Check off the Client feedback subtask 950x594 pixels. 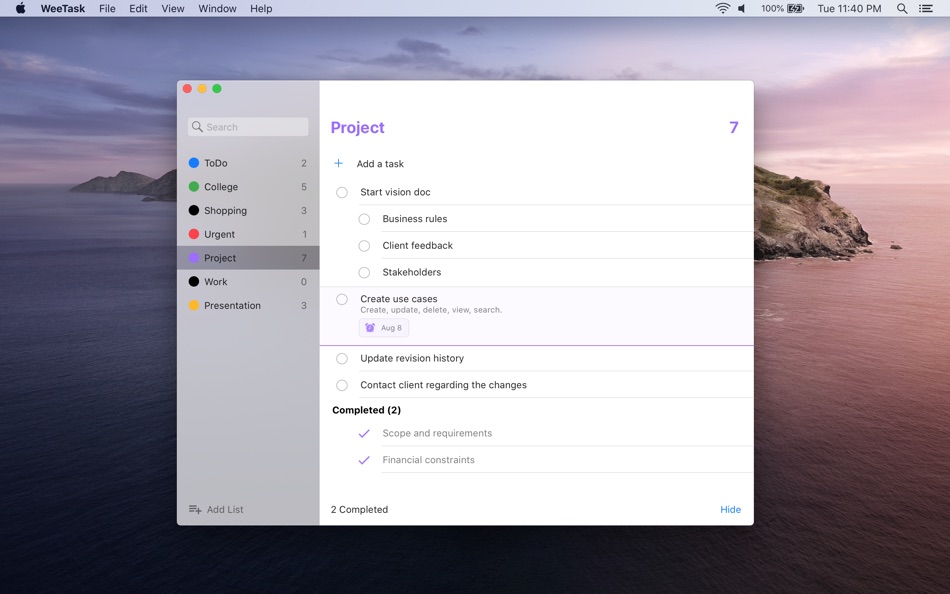(x=364, y=245)
